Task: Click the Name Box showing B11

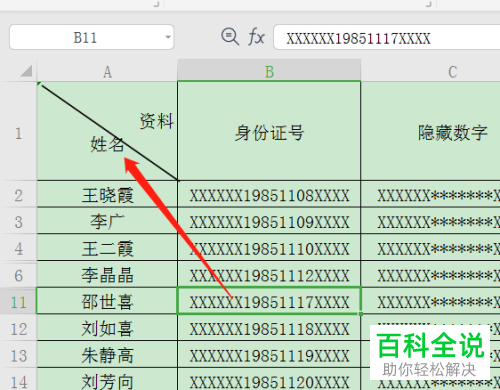Action: click(92, 37)
